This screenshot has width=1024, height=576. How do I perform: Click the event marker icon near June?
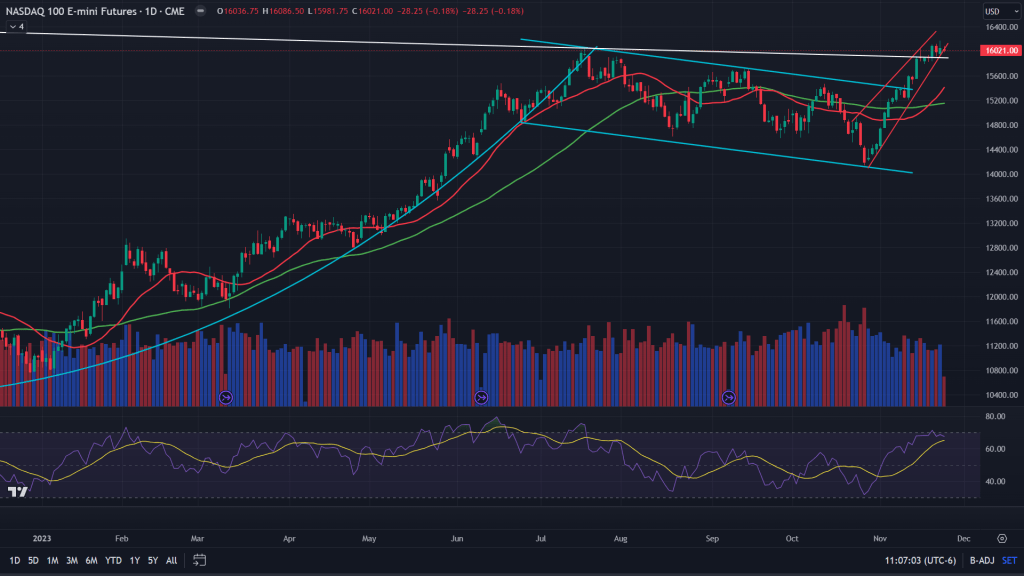(482, 397)
